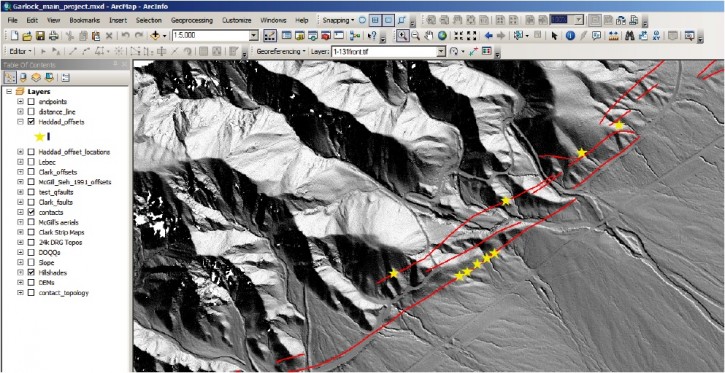Click the Save map document icon
This screenshot has width=725, height=373.
(x=40, y=36)
